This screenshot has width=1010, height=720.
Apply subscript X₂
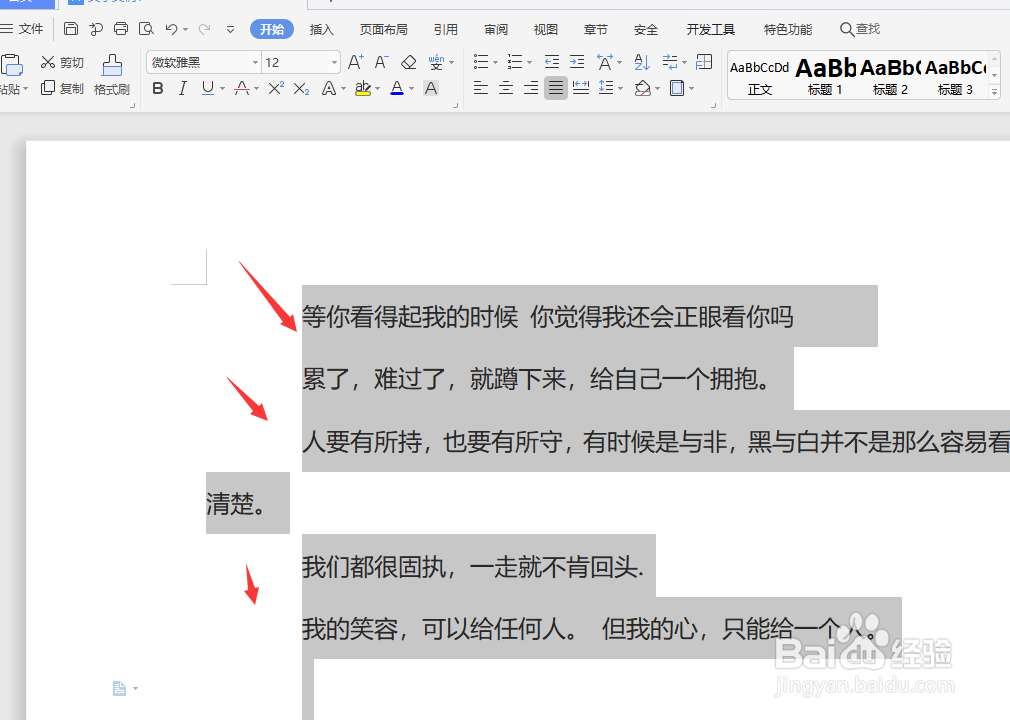(x=301, y=88)
